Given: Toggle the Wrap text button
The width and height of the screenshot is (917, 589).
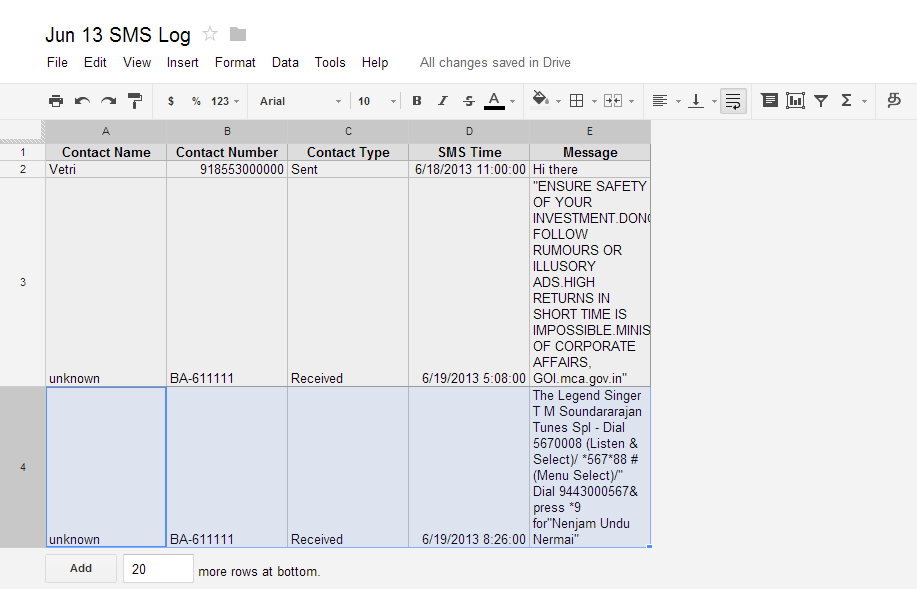Looking at the screenshot, I should 733,101.
